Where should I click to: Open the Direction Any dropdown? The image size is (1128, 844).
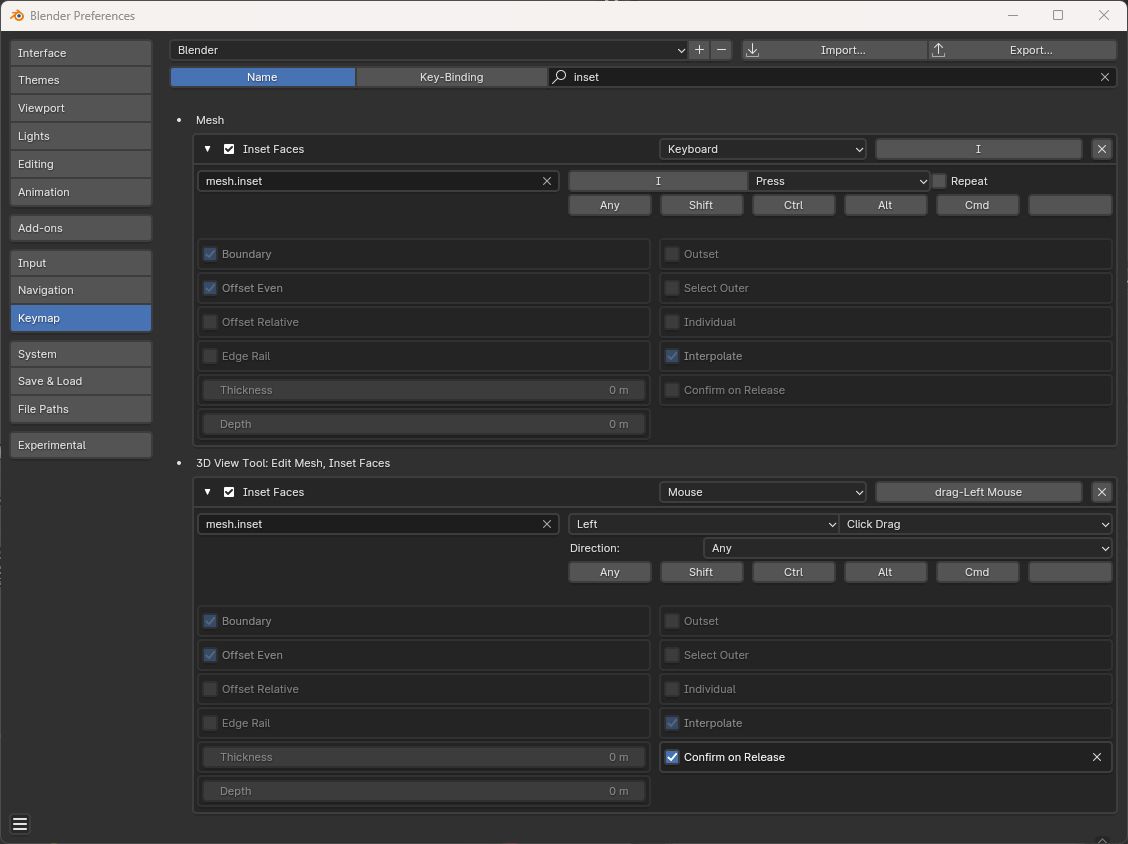coord(908,548)
